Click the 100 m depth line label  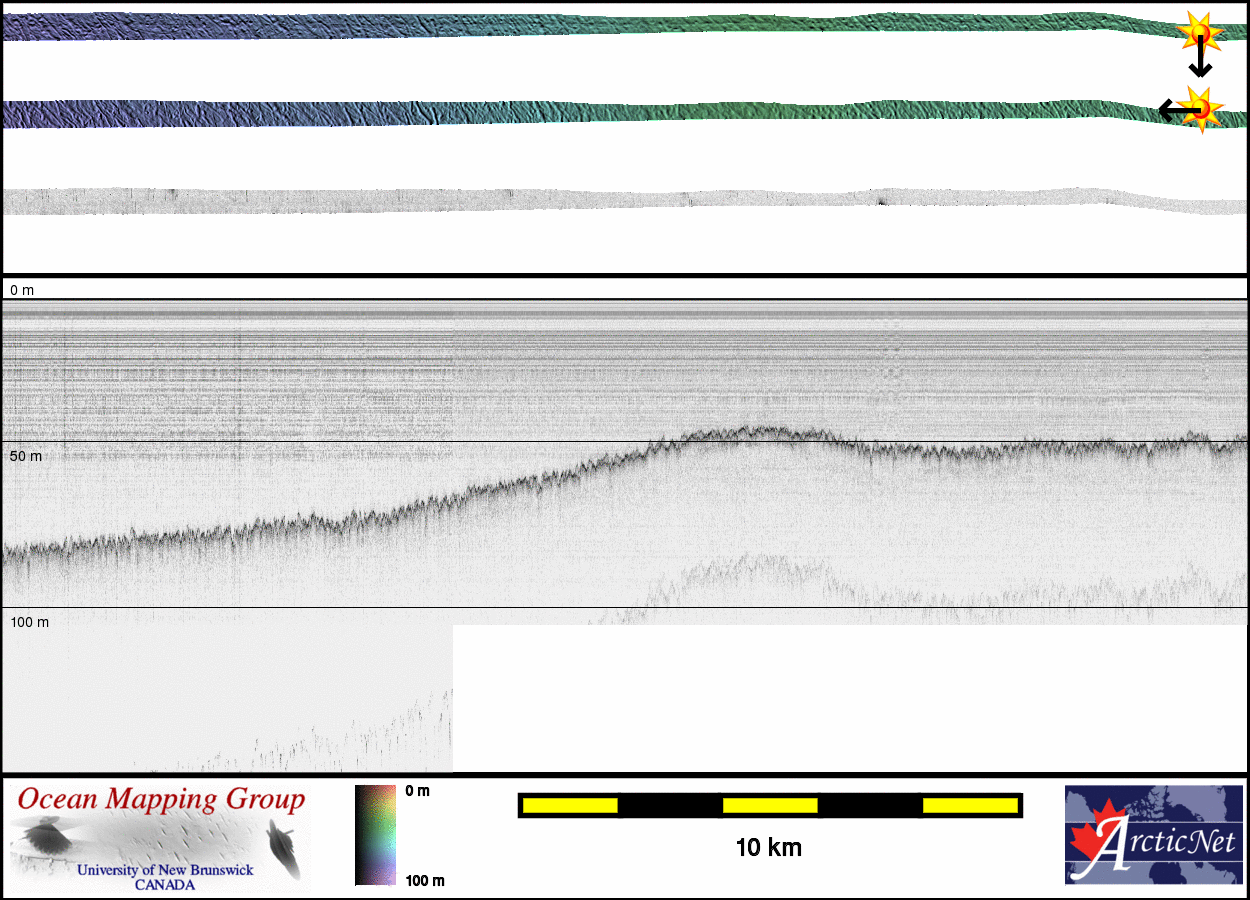(x=29, y=622)
